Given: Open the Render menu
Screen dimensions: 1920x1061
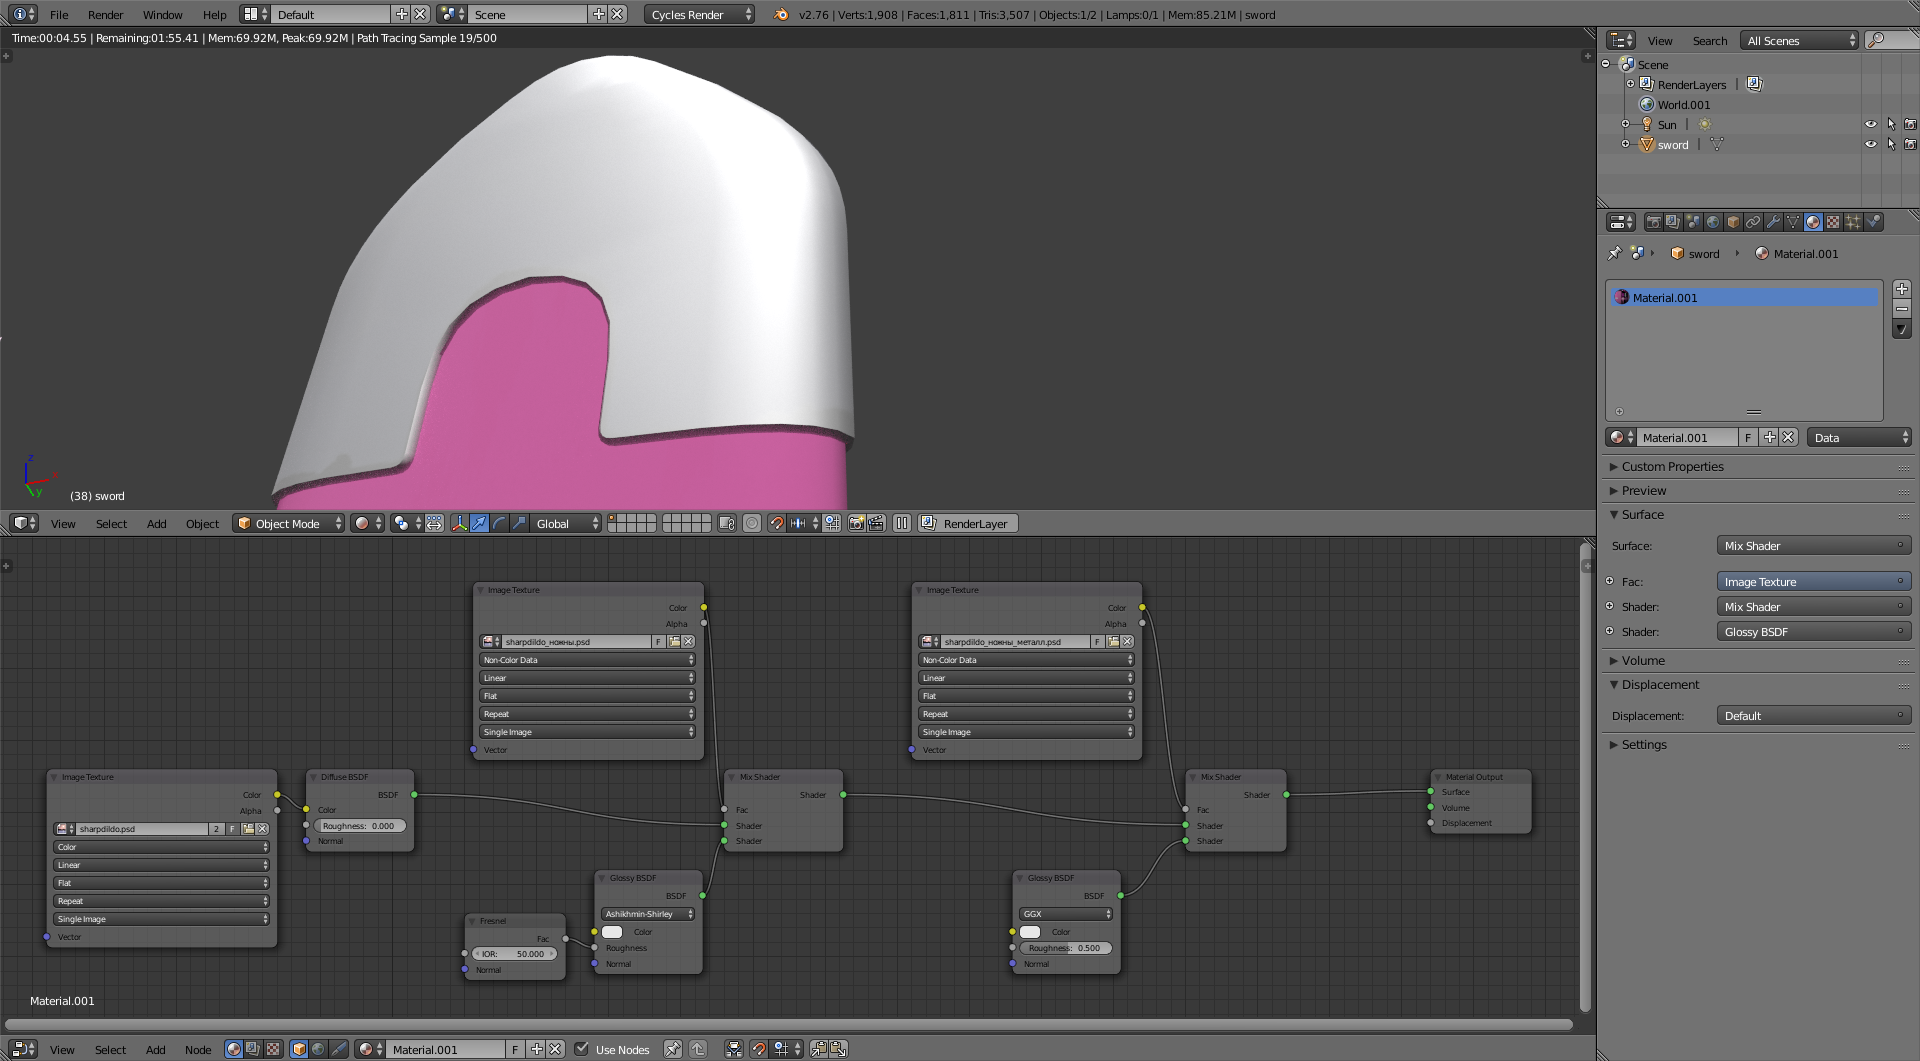Looking at the screenshot, I should point(105,15).
